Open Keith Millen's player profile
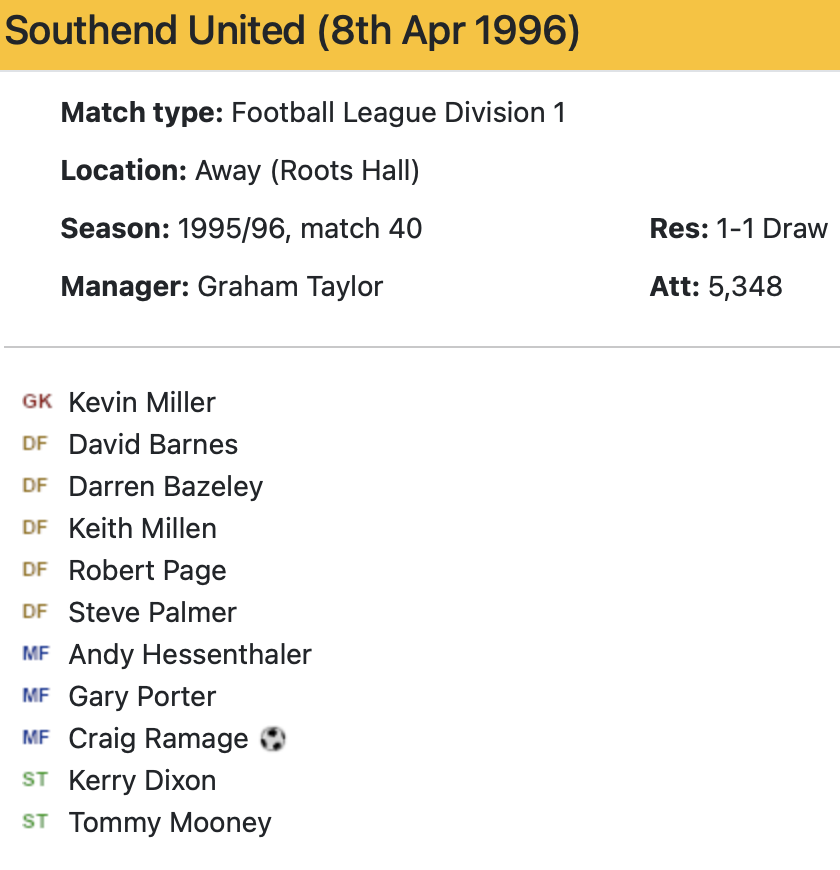 142,528
